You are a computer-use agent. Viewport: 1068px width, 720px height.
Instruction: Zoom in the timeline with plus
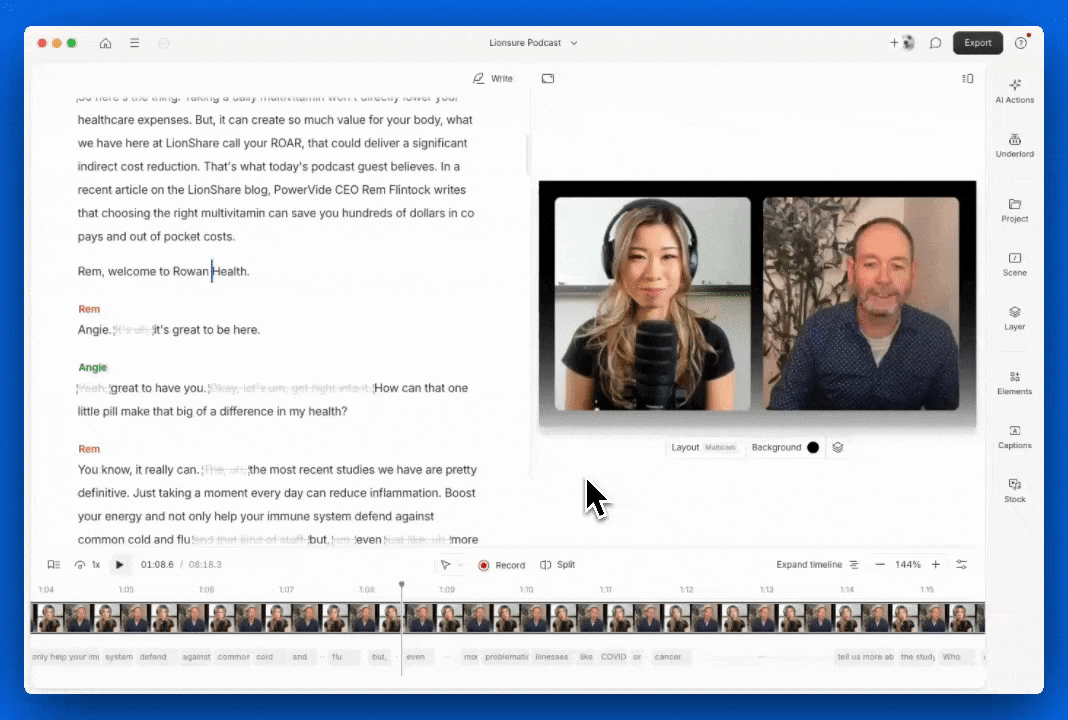point(936,565)
